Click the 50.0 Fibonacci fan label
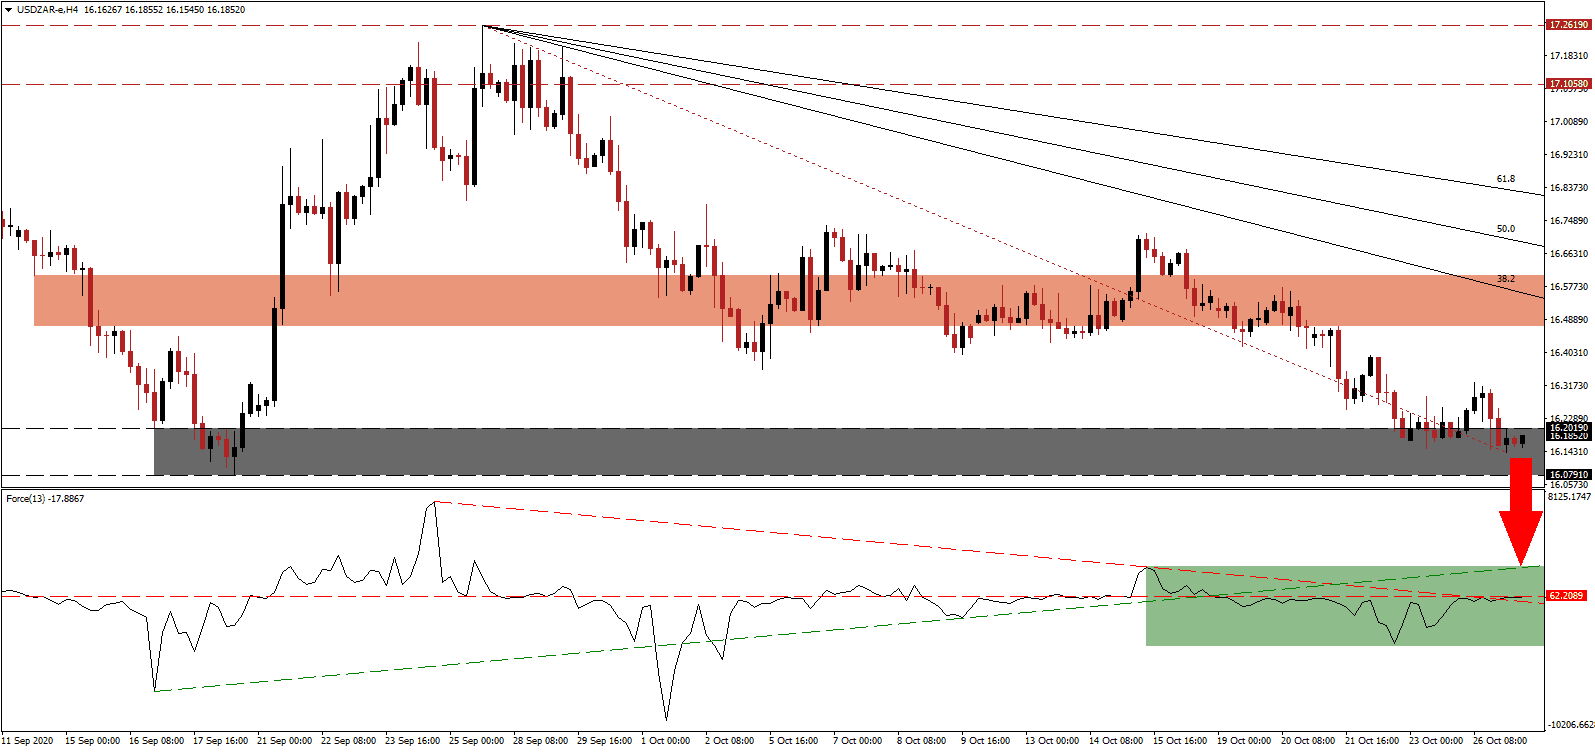The image size is (1595, 752). coord(1505,229)
